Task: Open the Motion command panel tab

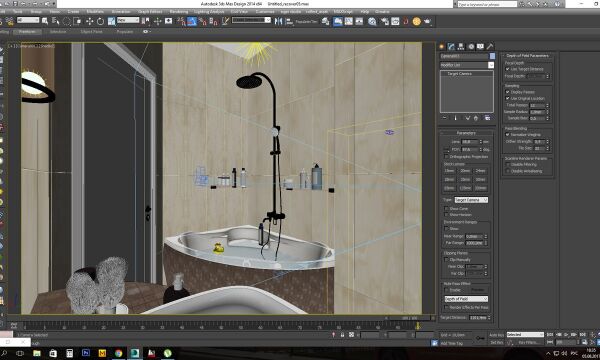Action: (x=471, y=46)
